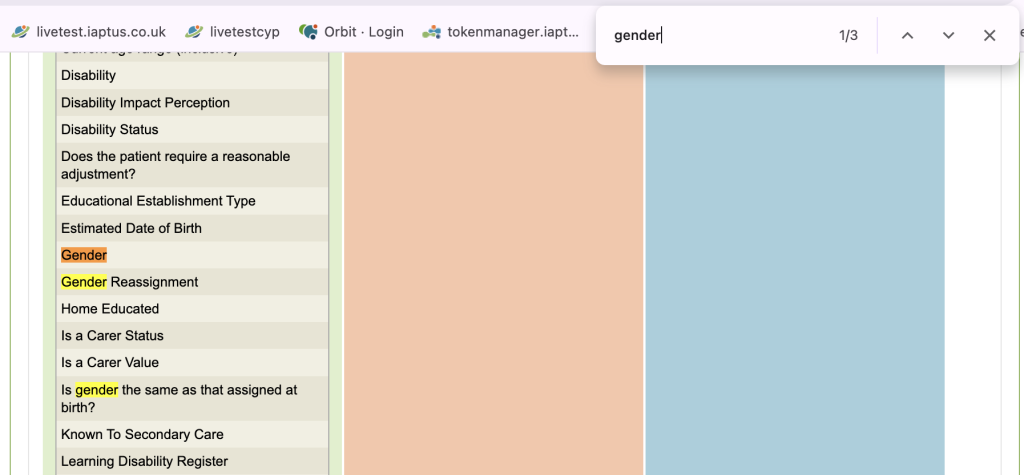
Task: Click the Estimated Date of Birth item
Action: 131,228
